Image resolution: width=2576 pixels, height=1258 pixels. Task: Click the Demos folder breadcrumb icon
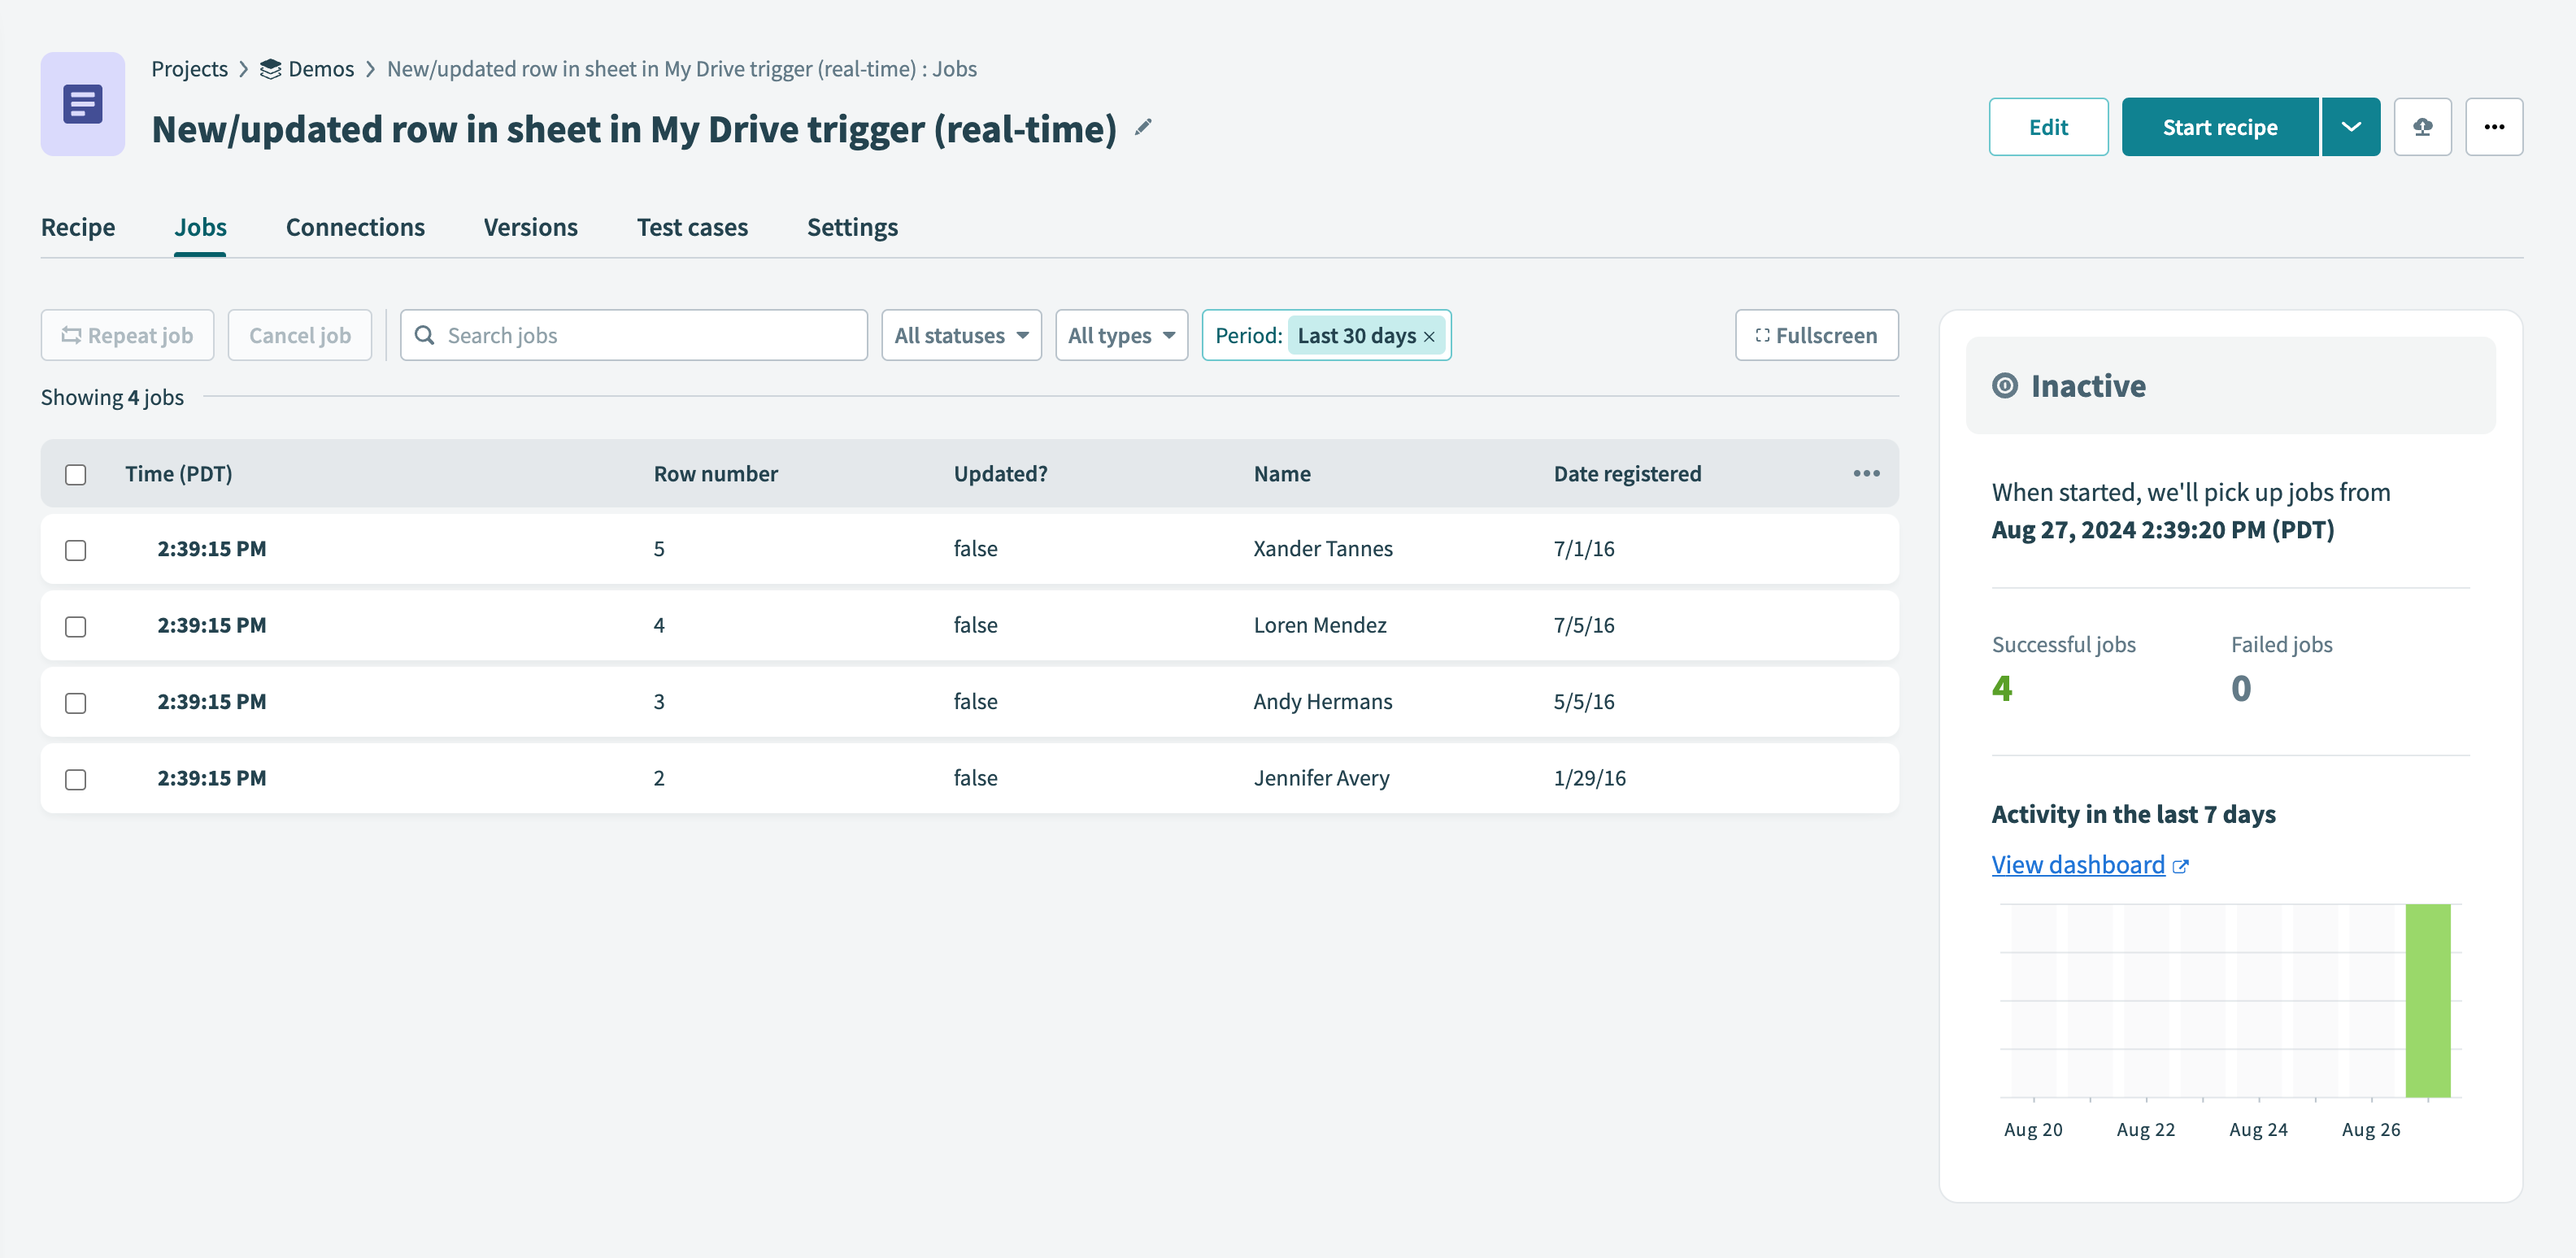(270, 69)
